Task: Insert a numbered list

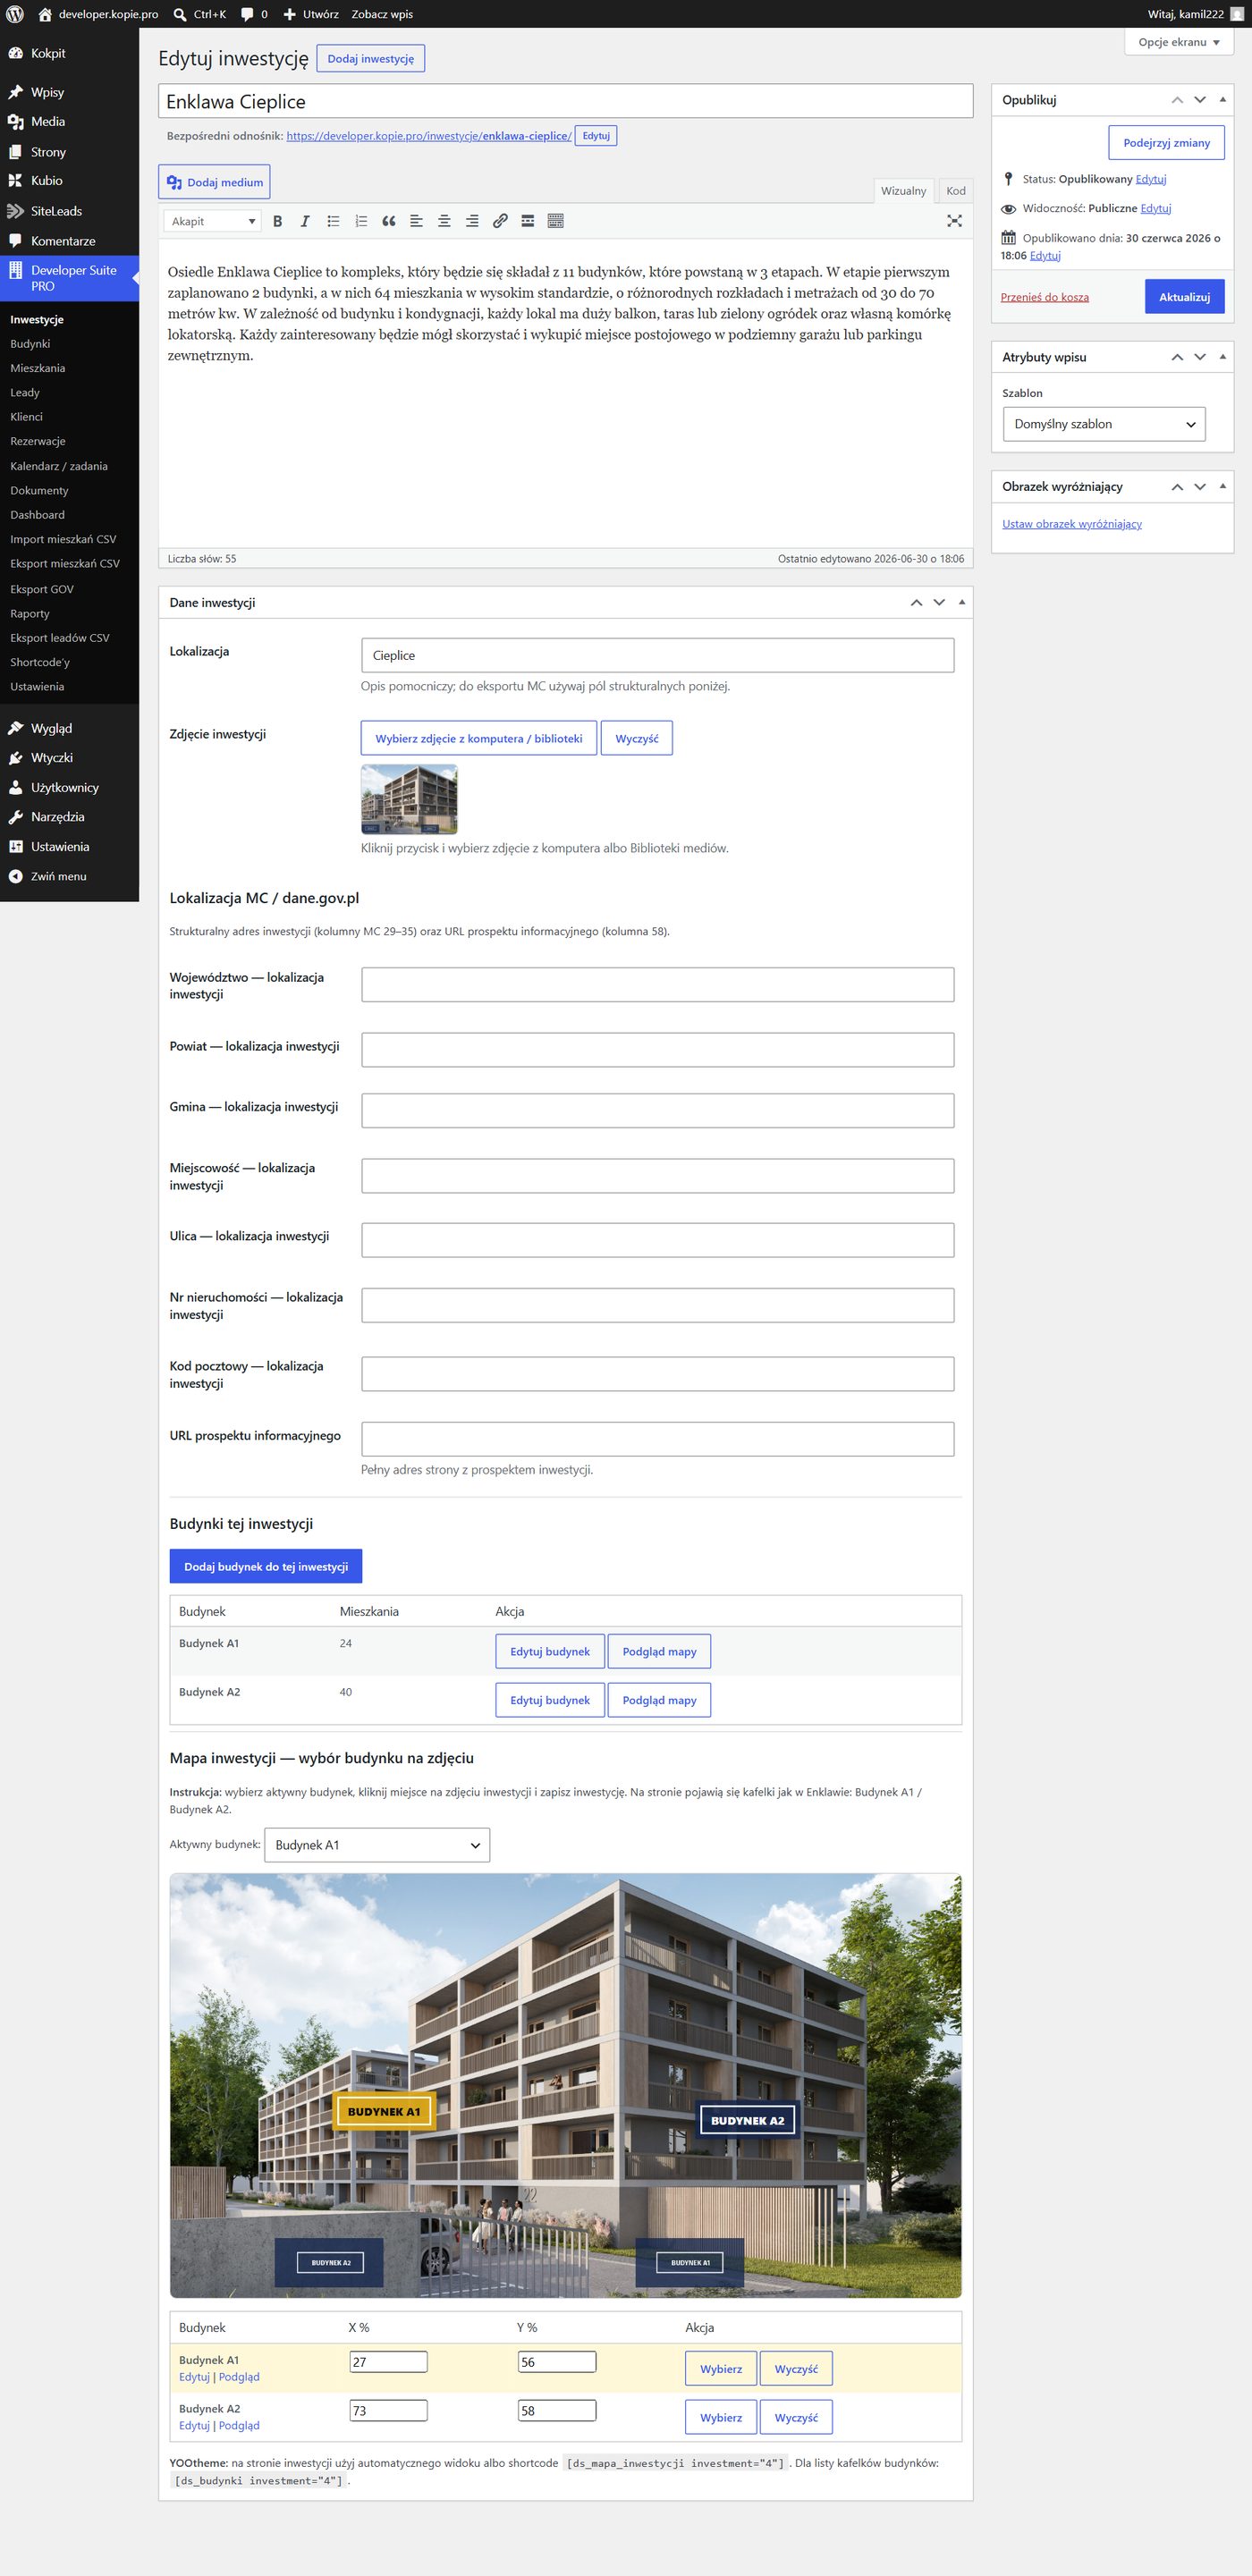Action: click(x=361, y=221)
